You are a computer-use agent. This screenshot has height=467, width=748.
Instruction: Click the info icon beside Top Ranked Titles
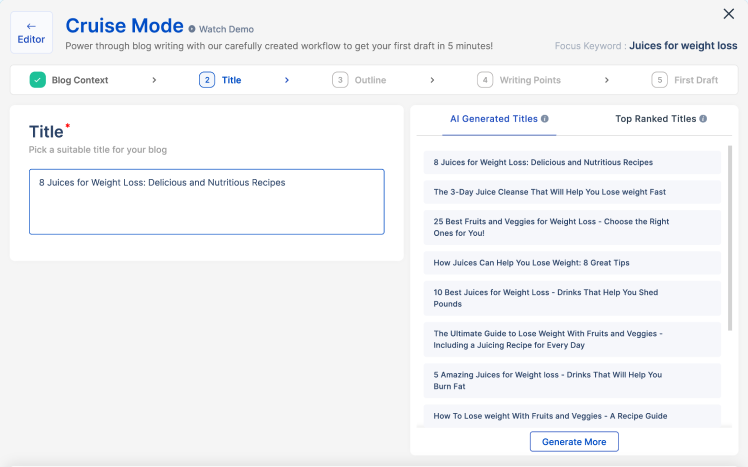click(703, 119)
